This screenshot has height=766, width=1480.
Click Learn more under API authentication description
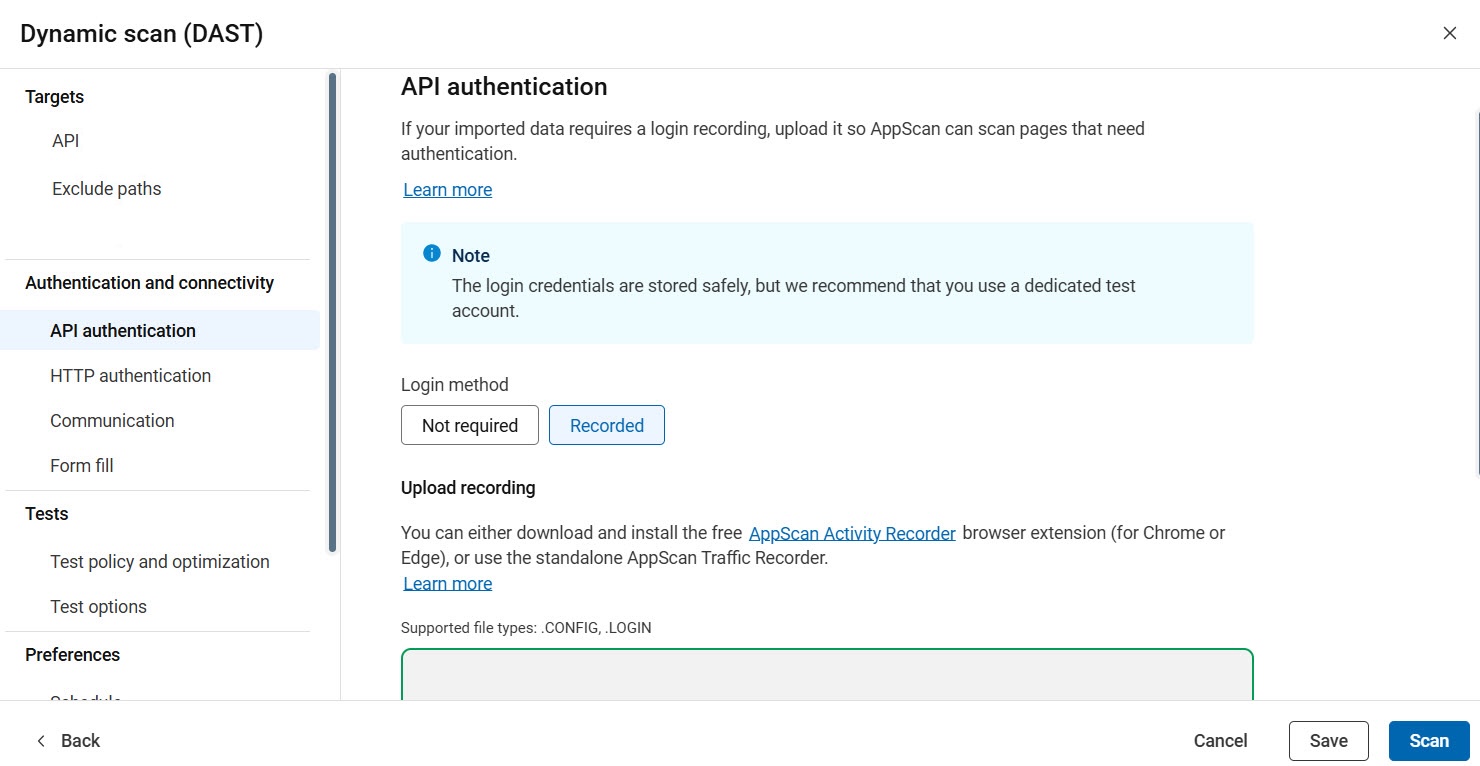click(447, 189)
